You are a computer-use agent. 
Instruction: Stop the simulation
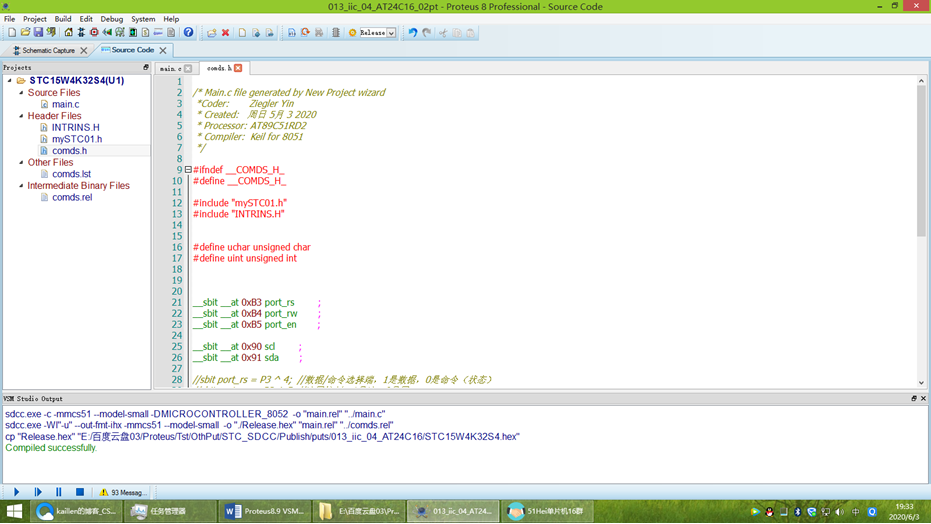click(x=80, y=492)
